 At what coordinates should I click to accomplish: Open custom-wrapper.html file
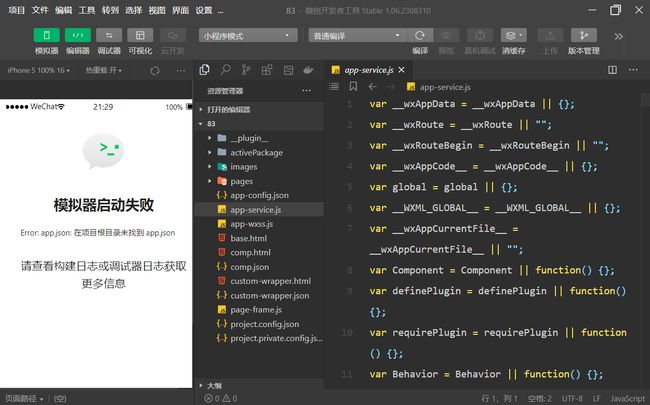tap(259, 281)
